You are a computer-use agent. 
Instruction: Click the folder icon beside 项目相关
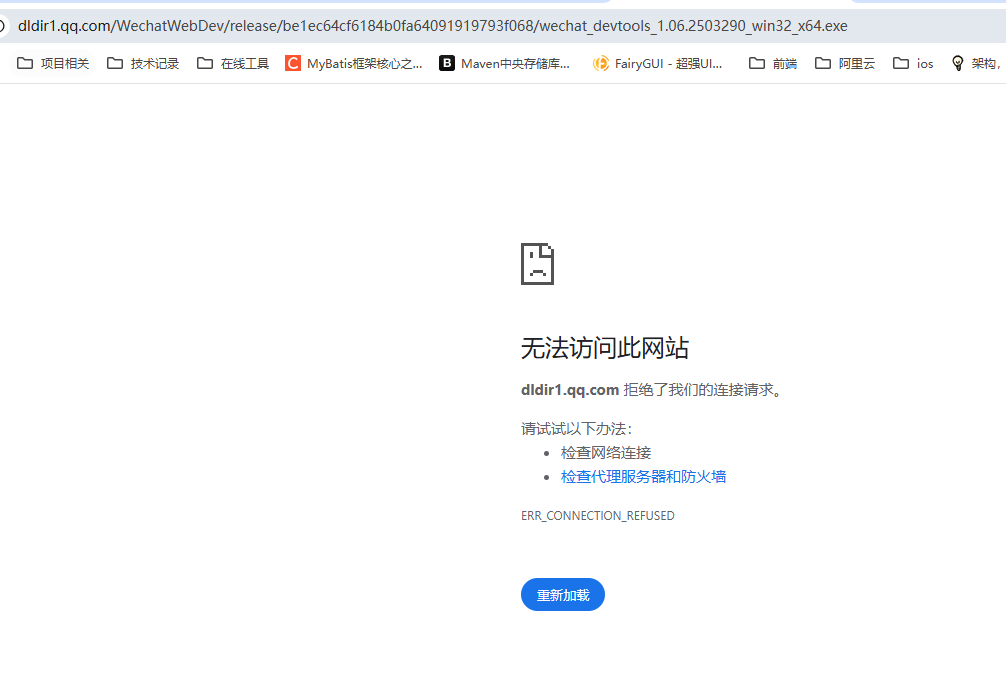(x=25, y=63)
